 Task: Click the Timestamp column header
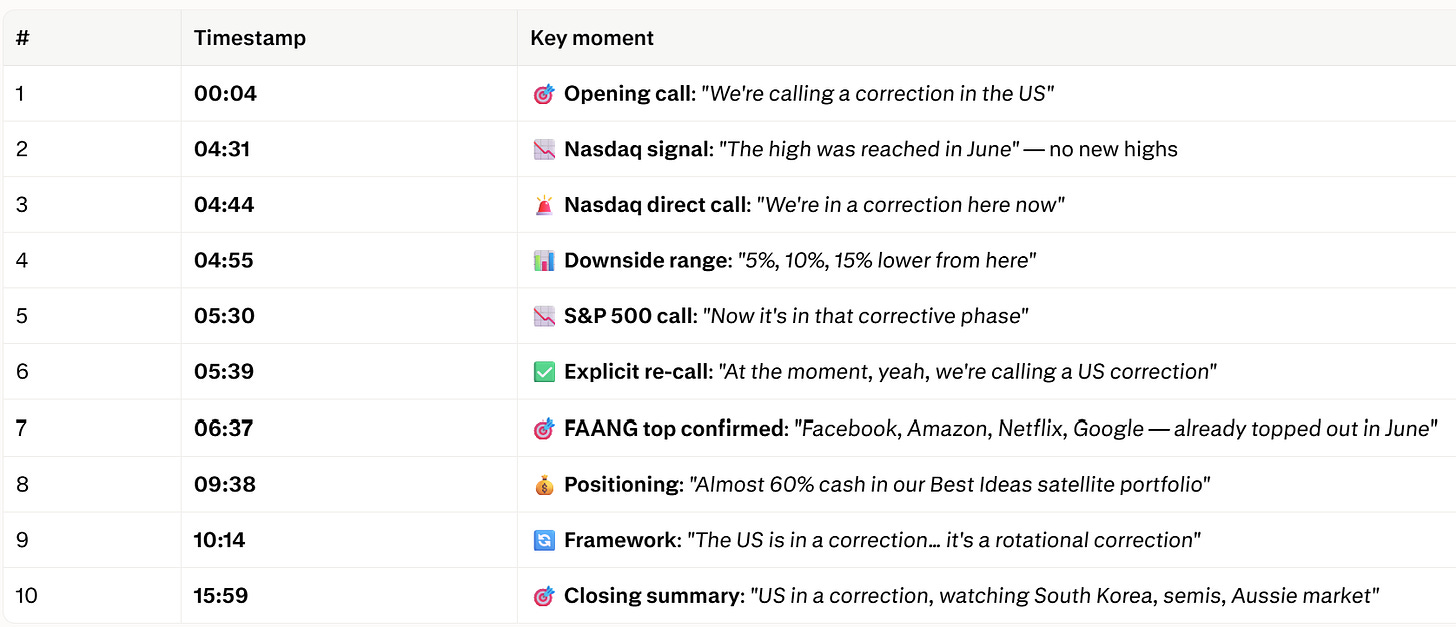250,38
